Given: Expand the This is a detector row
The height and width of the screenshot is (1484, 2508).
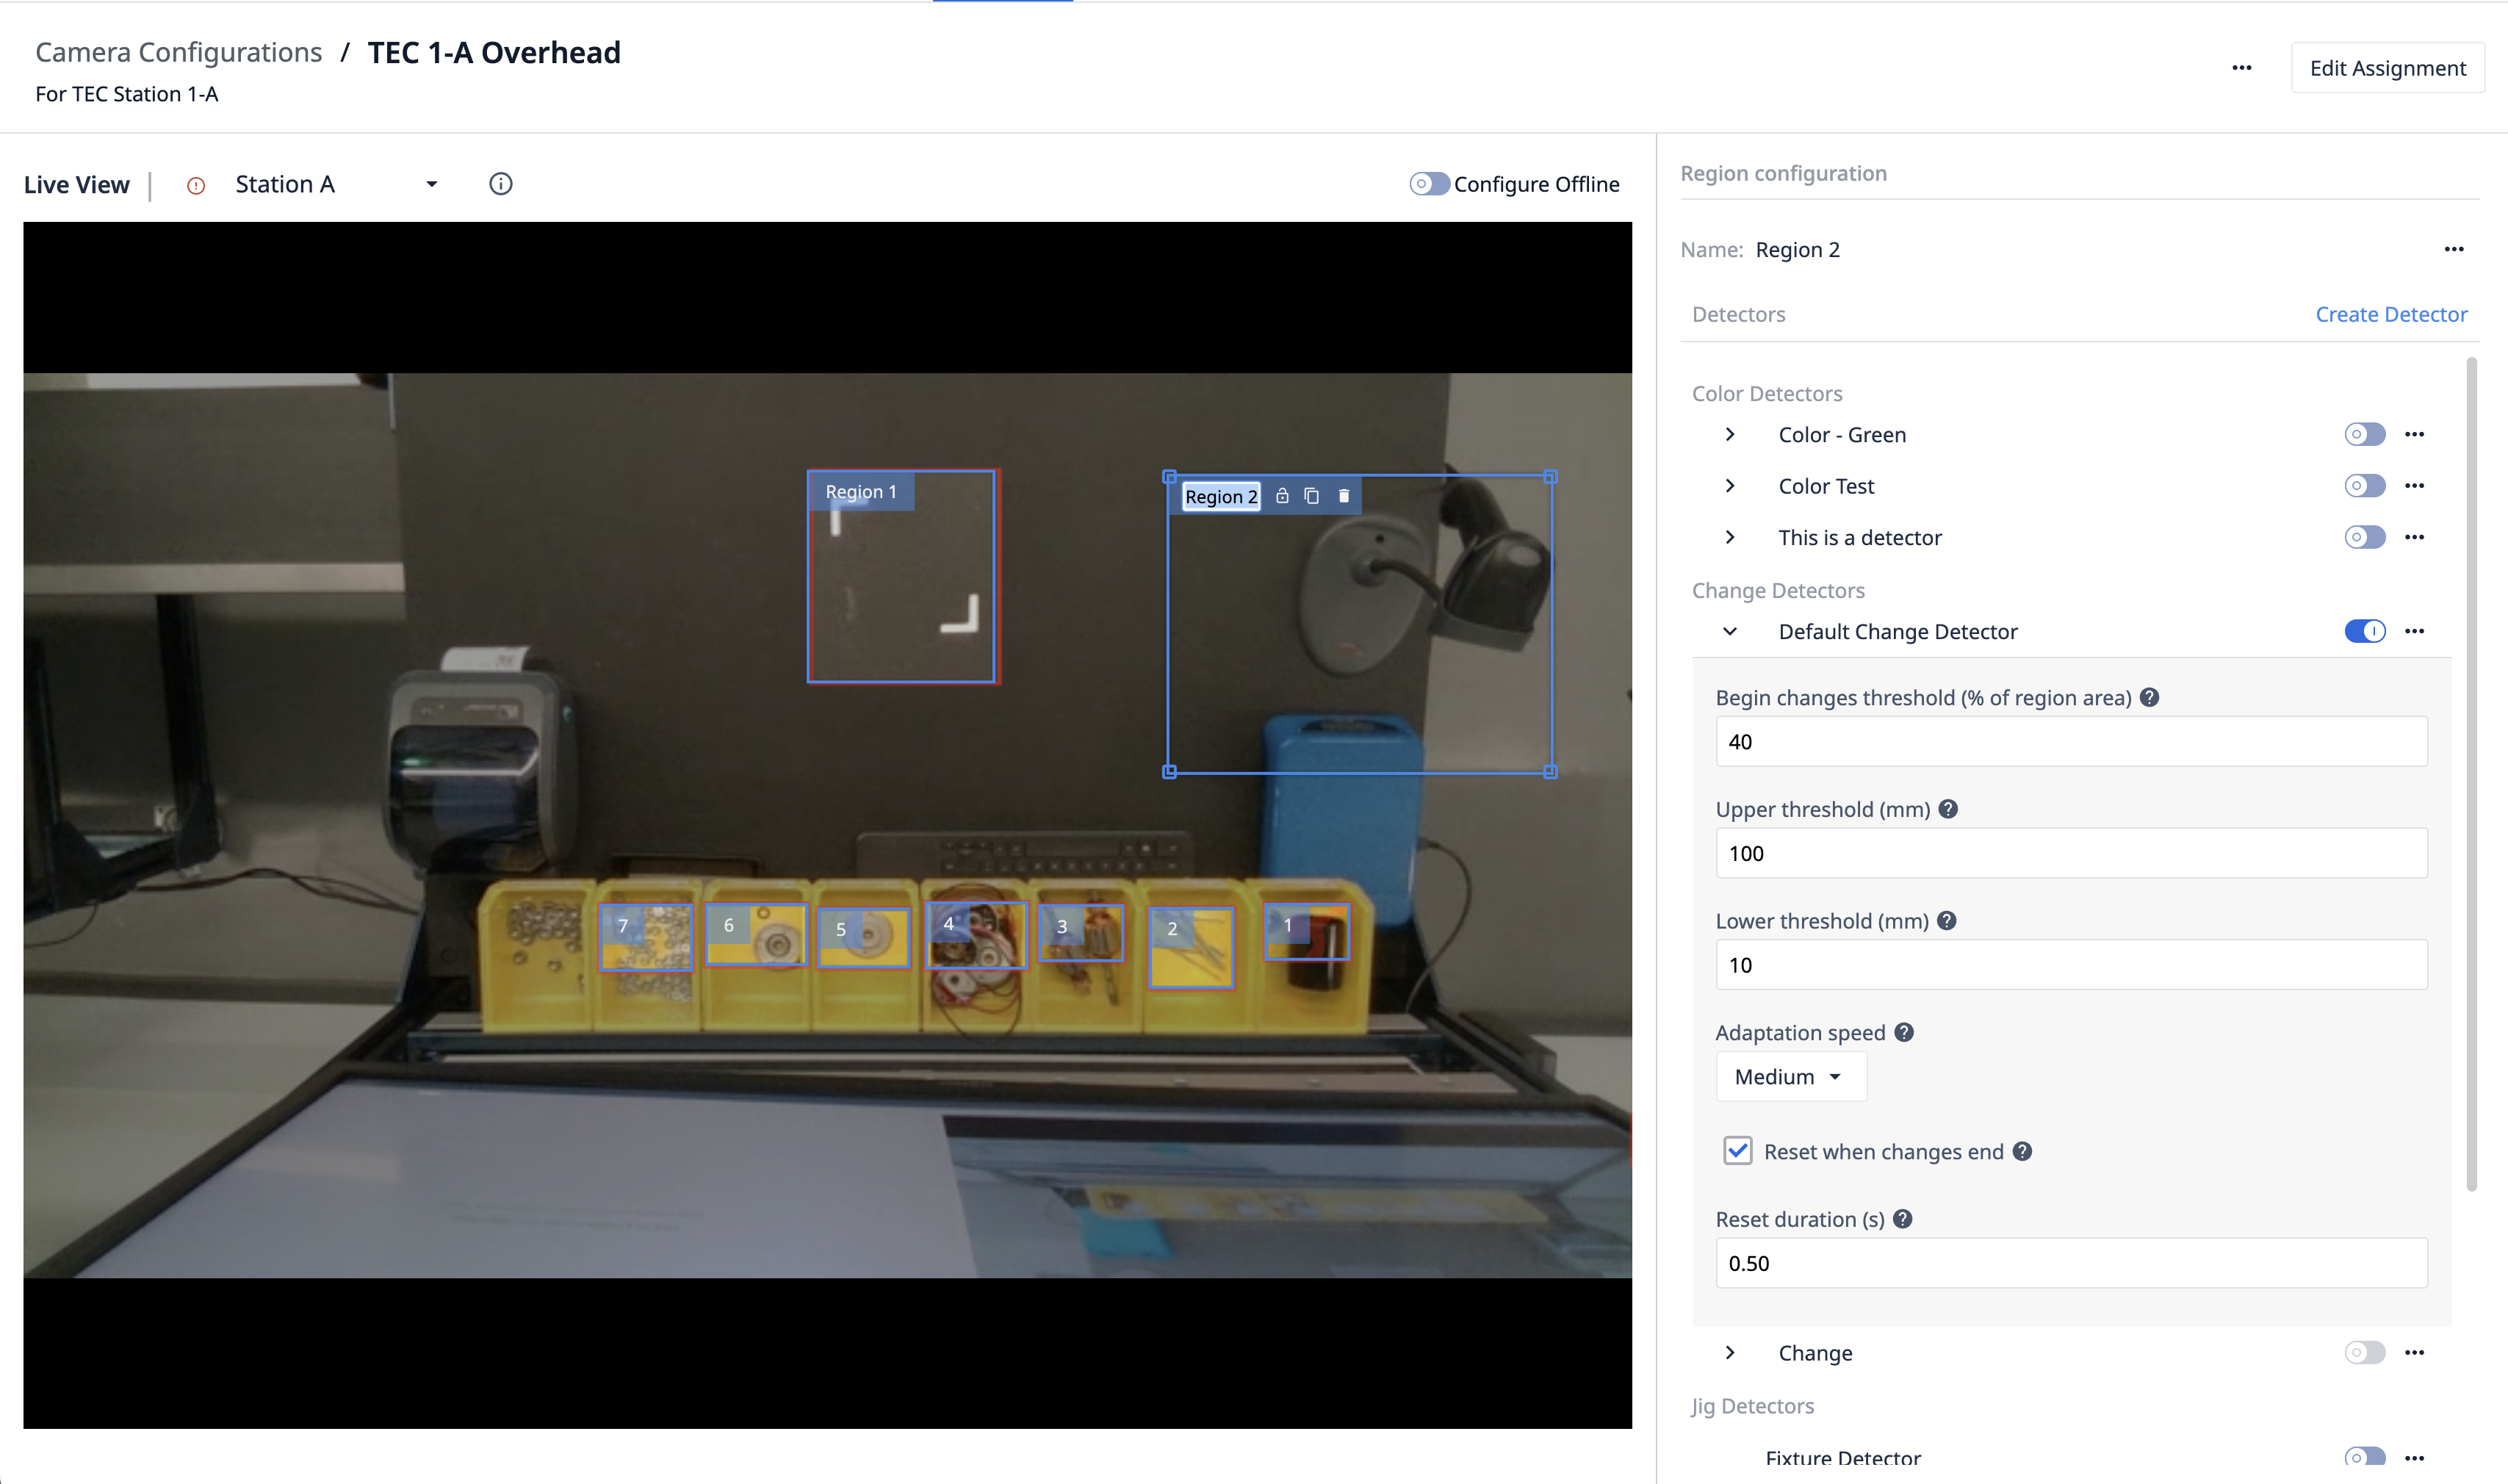Looking at the screenshot, I should [1730, 537].
